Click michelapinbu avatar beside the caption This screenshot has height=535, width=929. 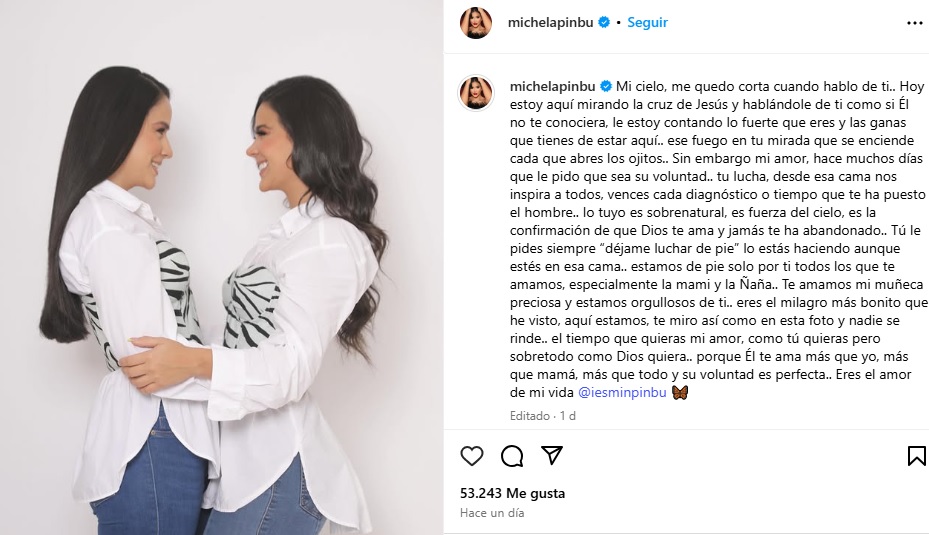tap(476, 92)
